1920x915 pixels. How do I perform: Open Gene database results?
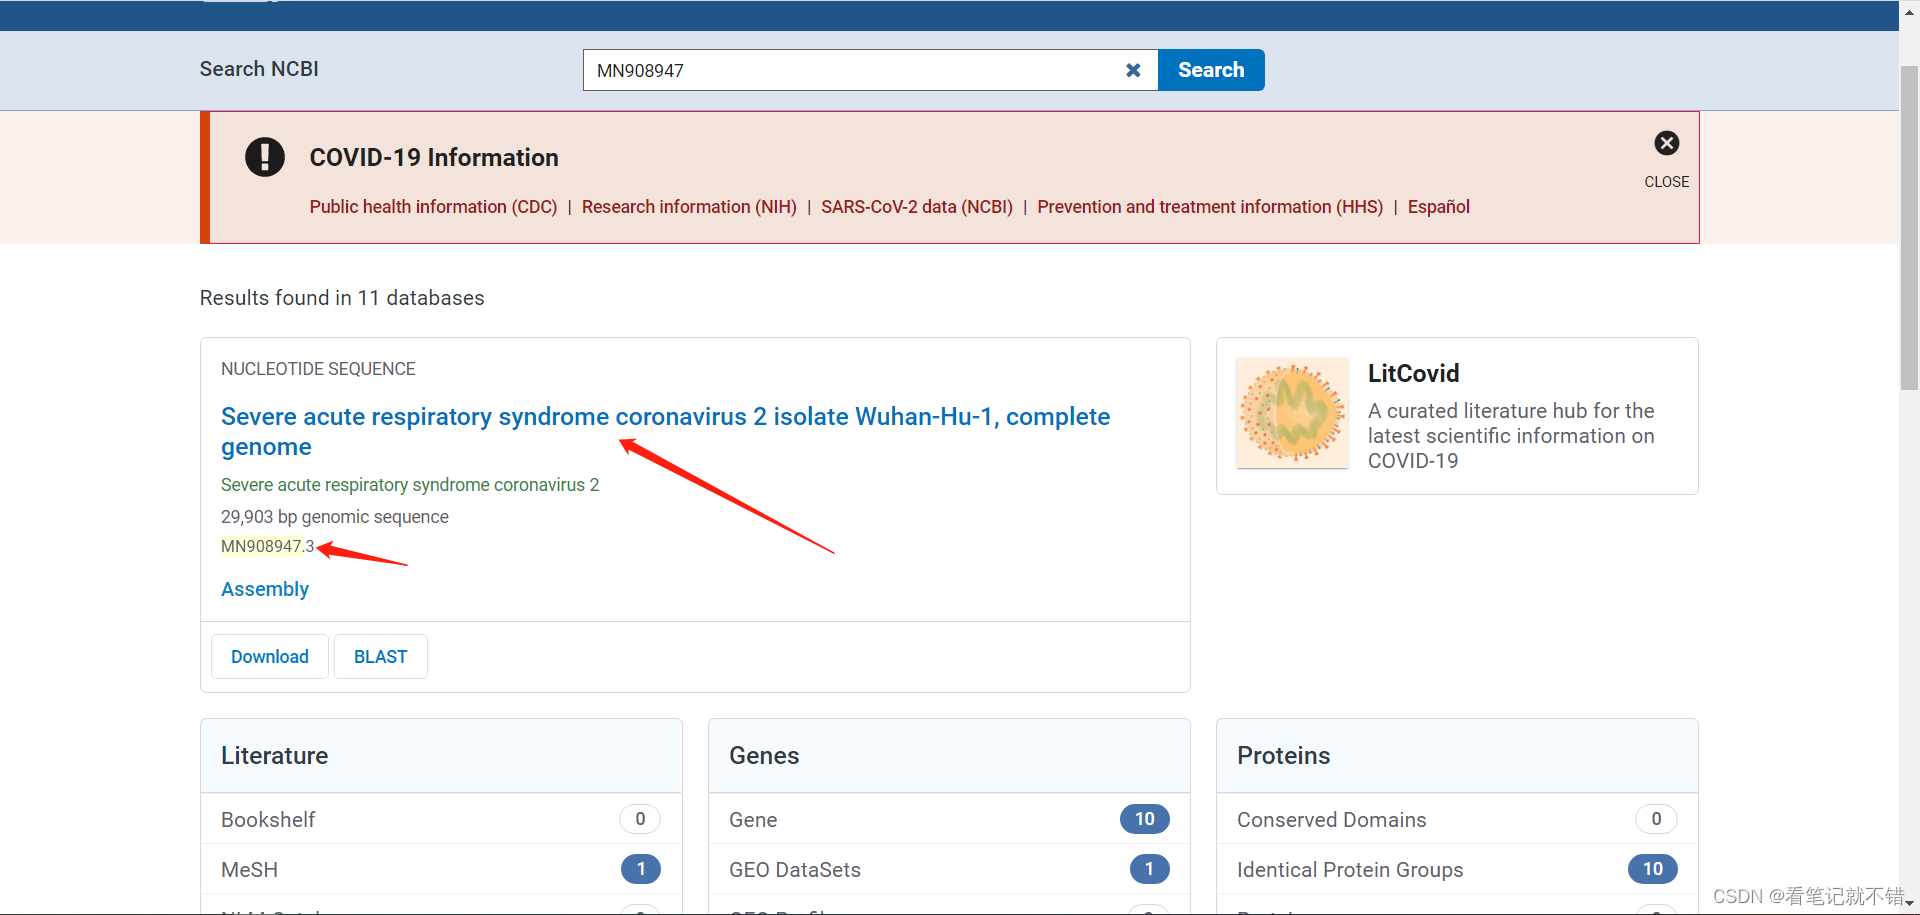click(949, 819)
